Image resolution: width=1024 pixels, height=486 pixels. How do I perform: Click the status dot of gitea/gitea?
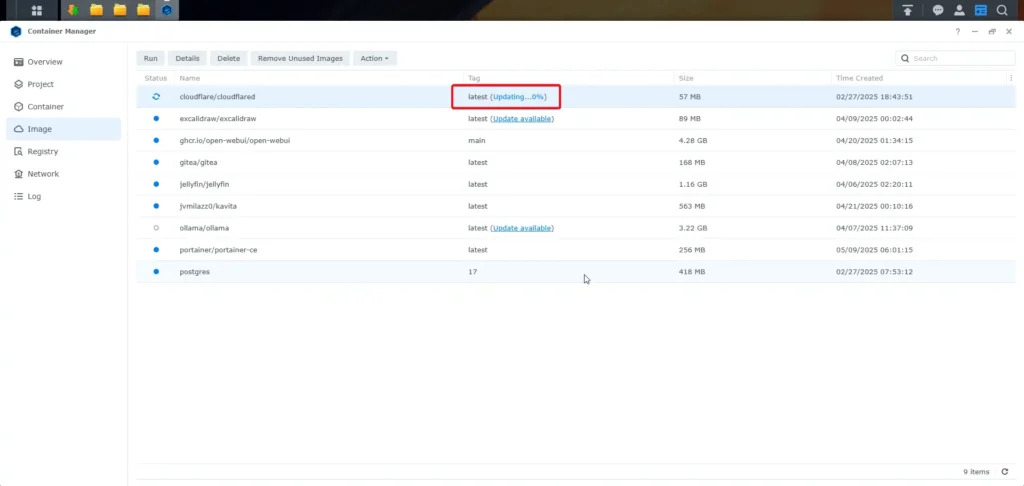155,162
